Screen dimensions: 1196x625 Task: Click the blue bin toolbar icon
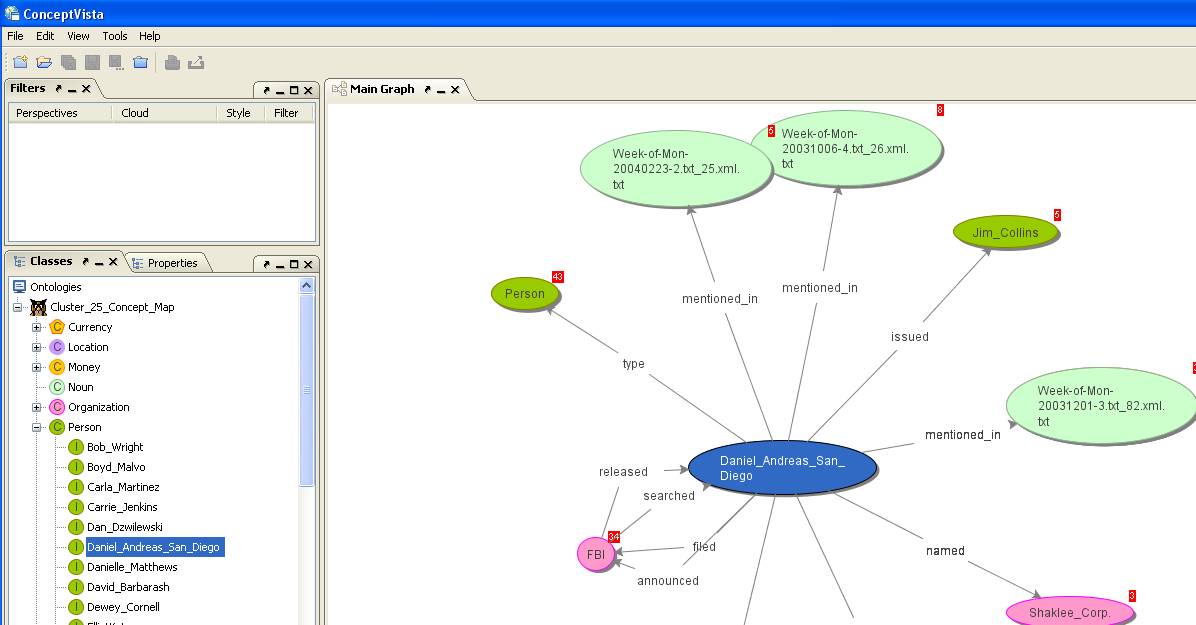[140, 62]
